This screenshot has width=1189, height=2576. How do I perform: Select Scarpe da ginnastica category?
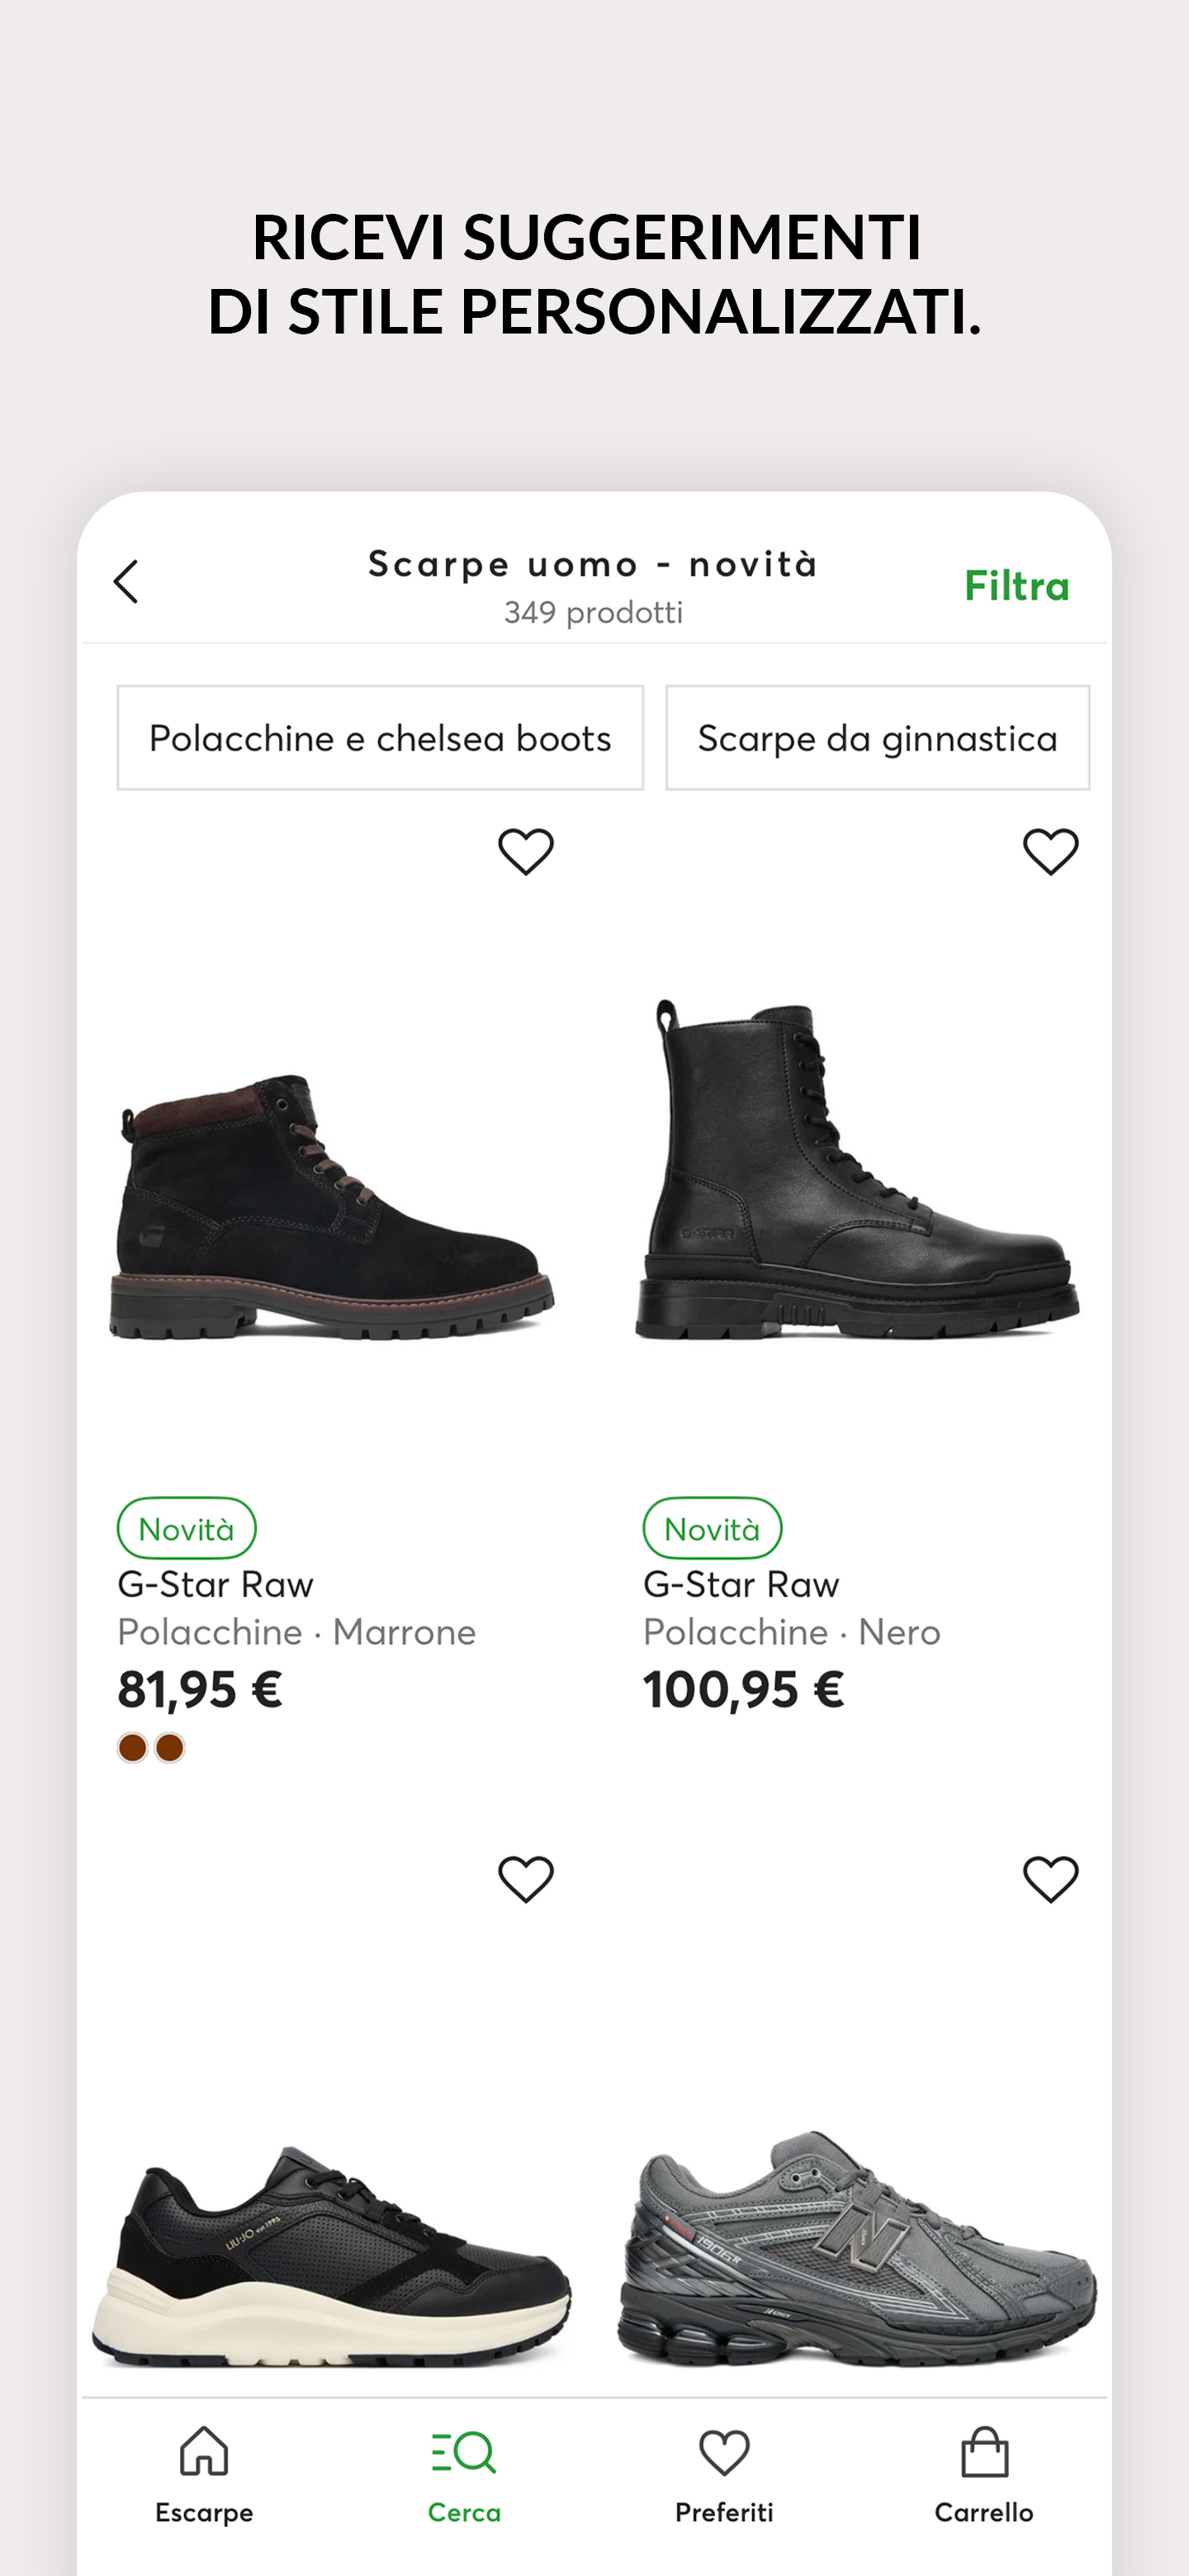click(877, 738)
